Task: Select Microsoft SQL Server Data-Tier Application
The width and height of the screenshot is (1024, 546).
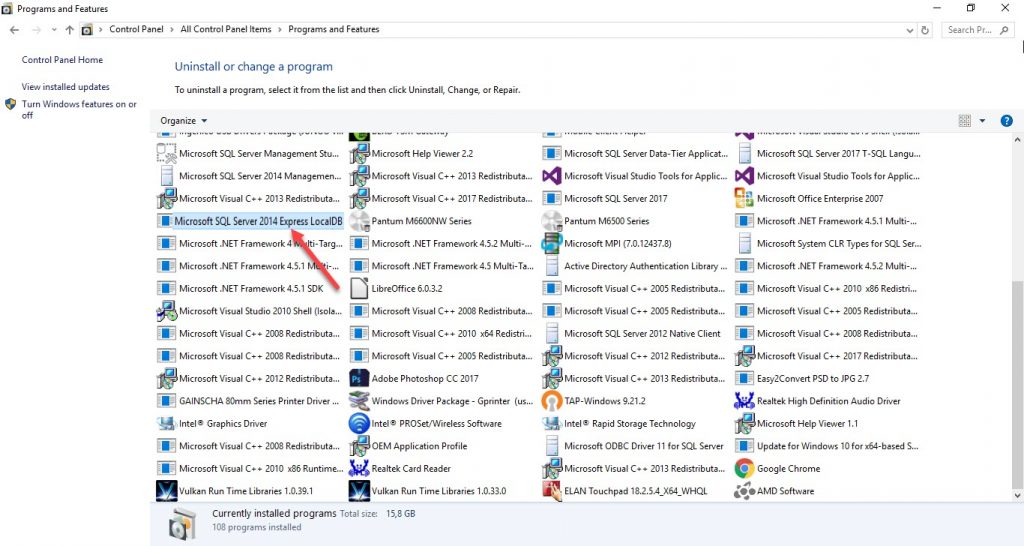Action: pyautogui.click(x=635, y=153)
